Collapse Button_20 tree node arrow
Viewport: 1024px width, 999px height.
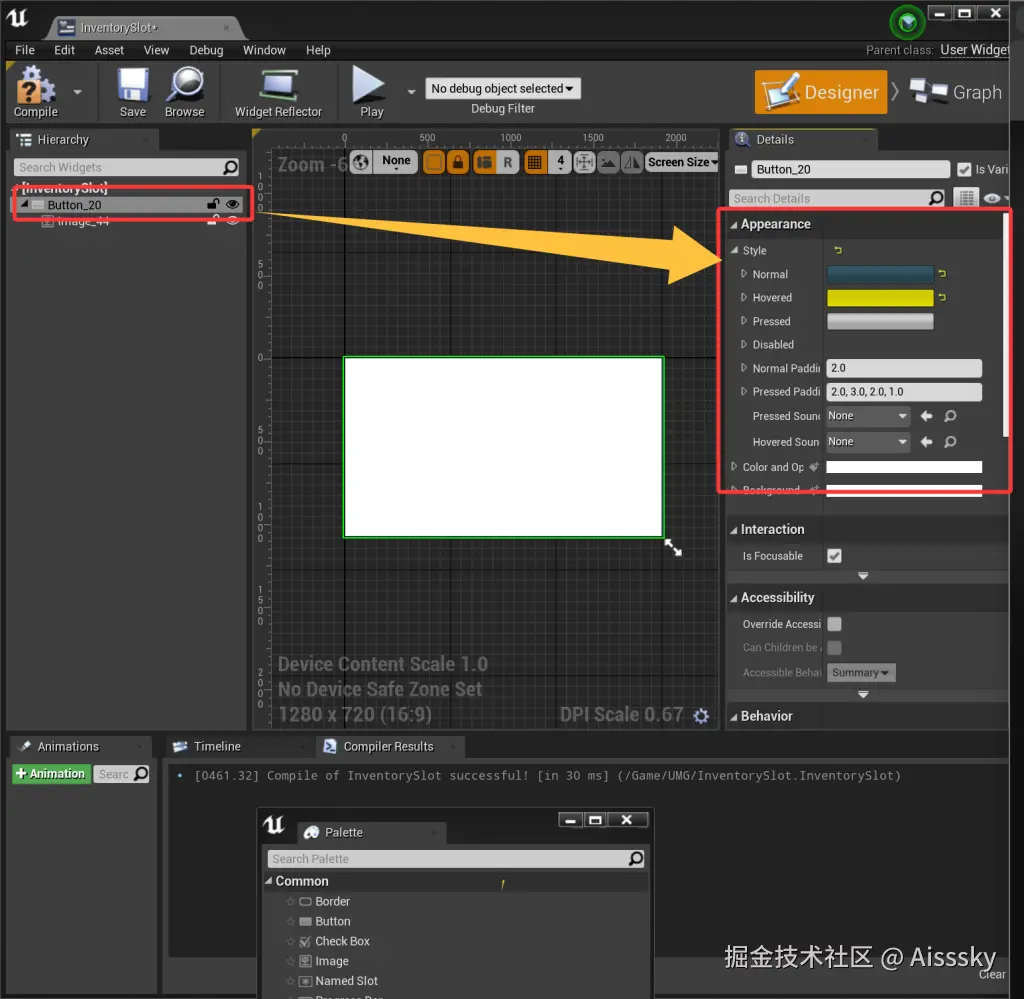(x=24, y=204)
